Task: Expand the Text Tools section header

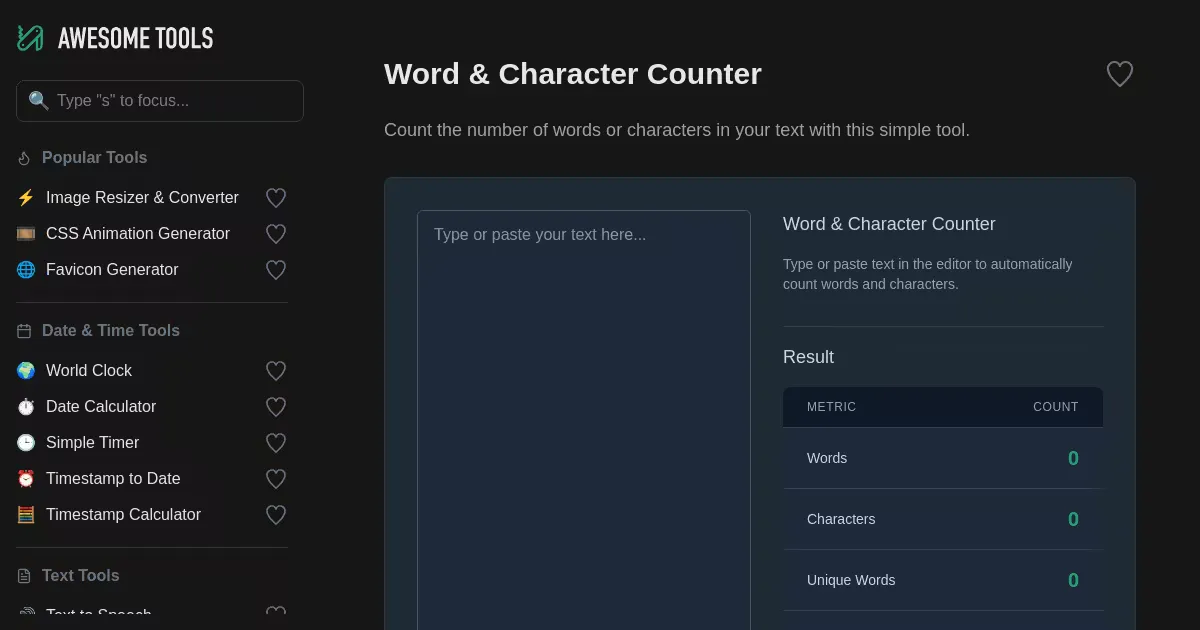Action: pyautogui.click(x=80, y=576)
